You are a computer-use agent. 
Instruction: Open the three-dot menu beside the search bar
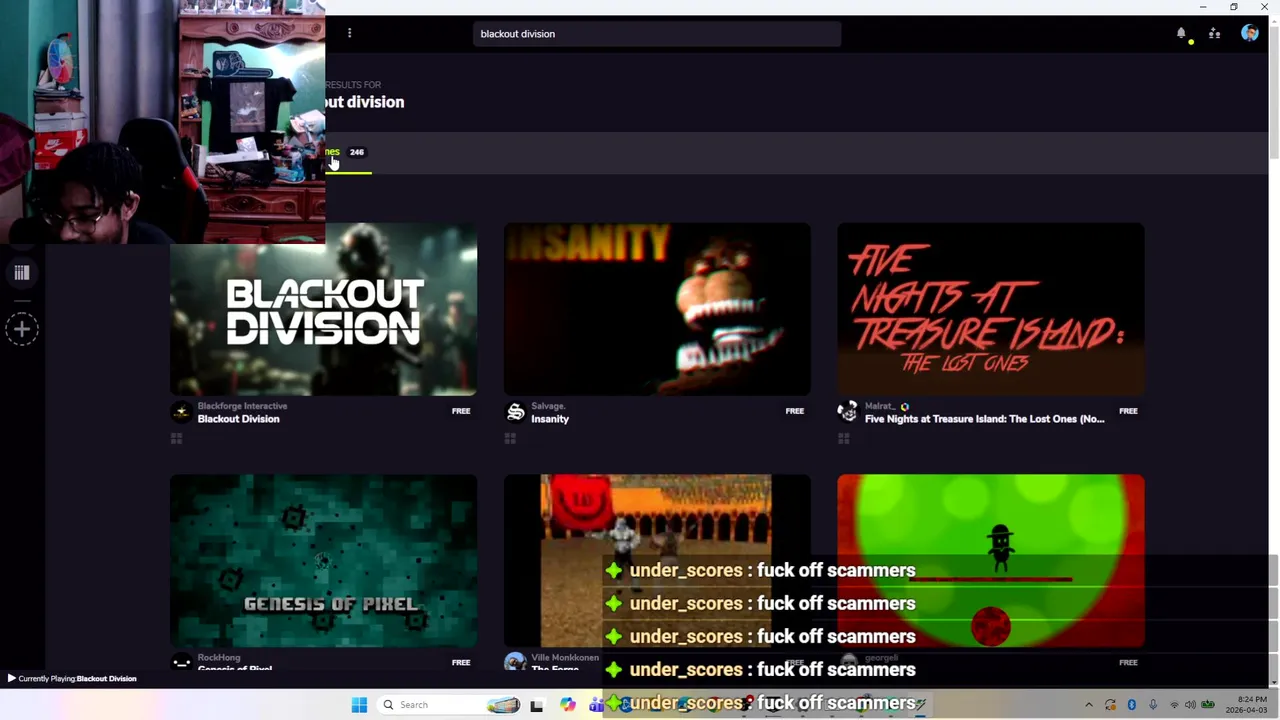click(349, 33)
